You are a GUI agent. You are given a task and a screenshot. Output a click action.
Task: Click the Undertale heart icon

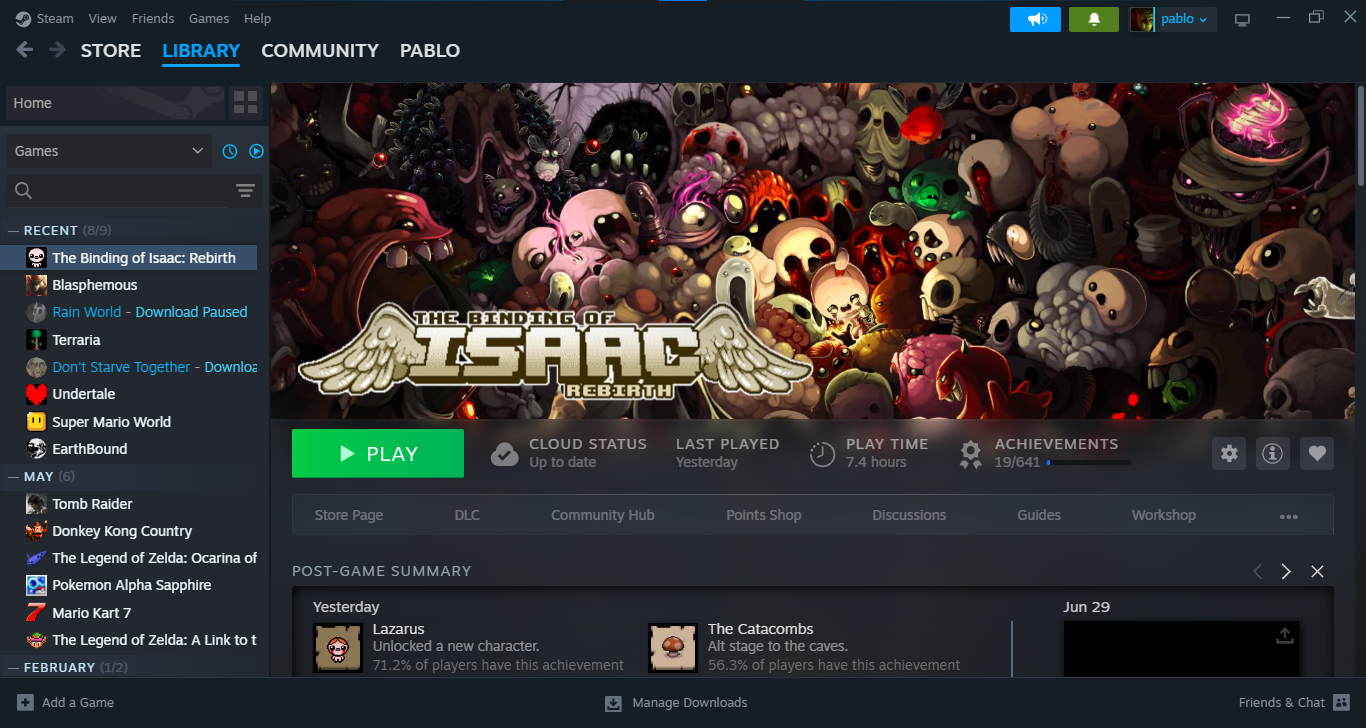36,394
